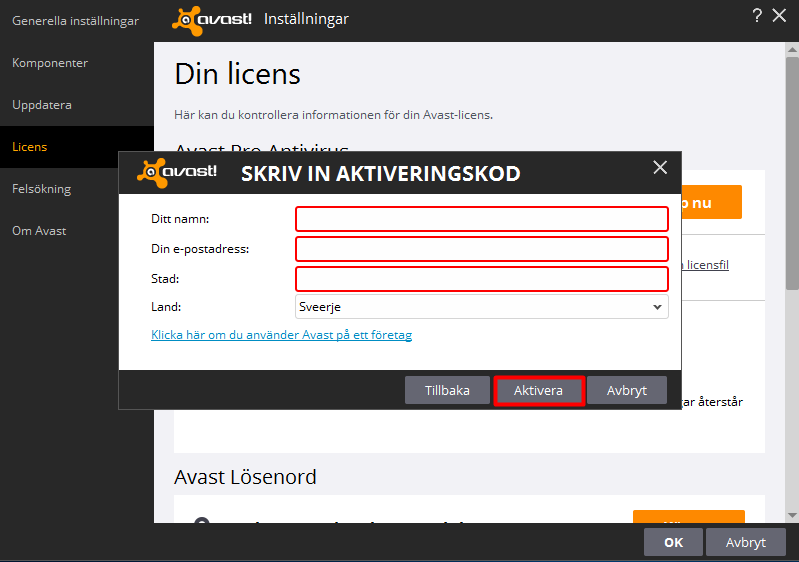
Task: Click the scrollbar down arrow
Action: [x=792, y=515]
